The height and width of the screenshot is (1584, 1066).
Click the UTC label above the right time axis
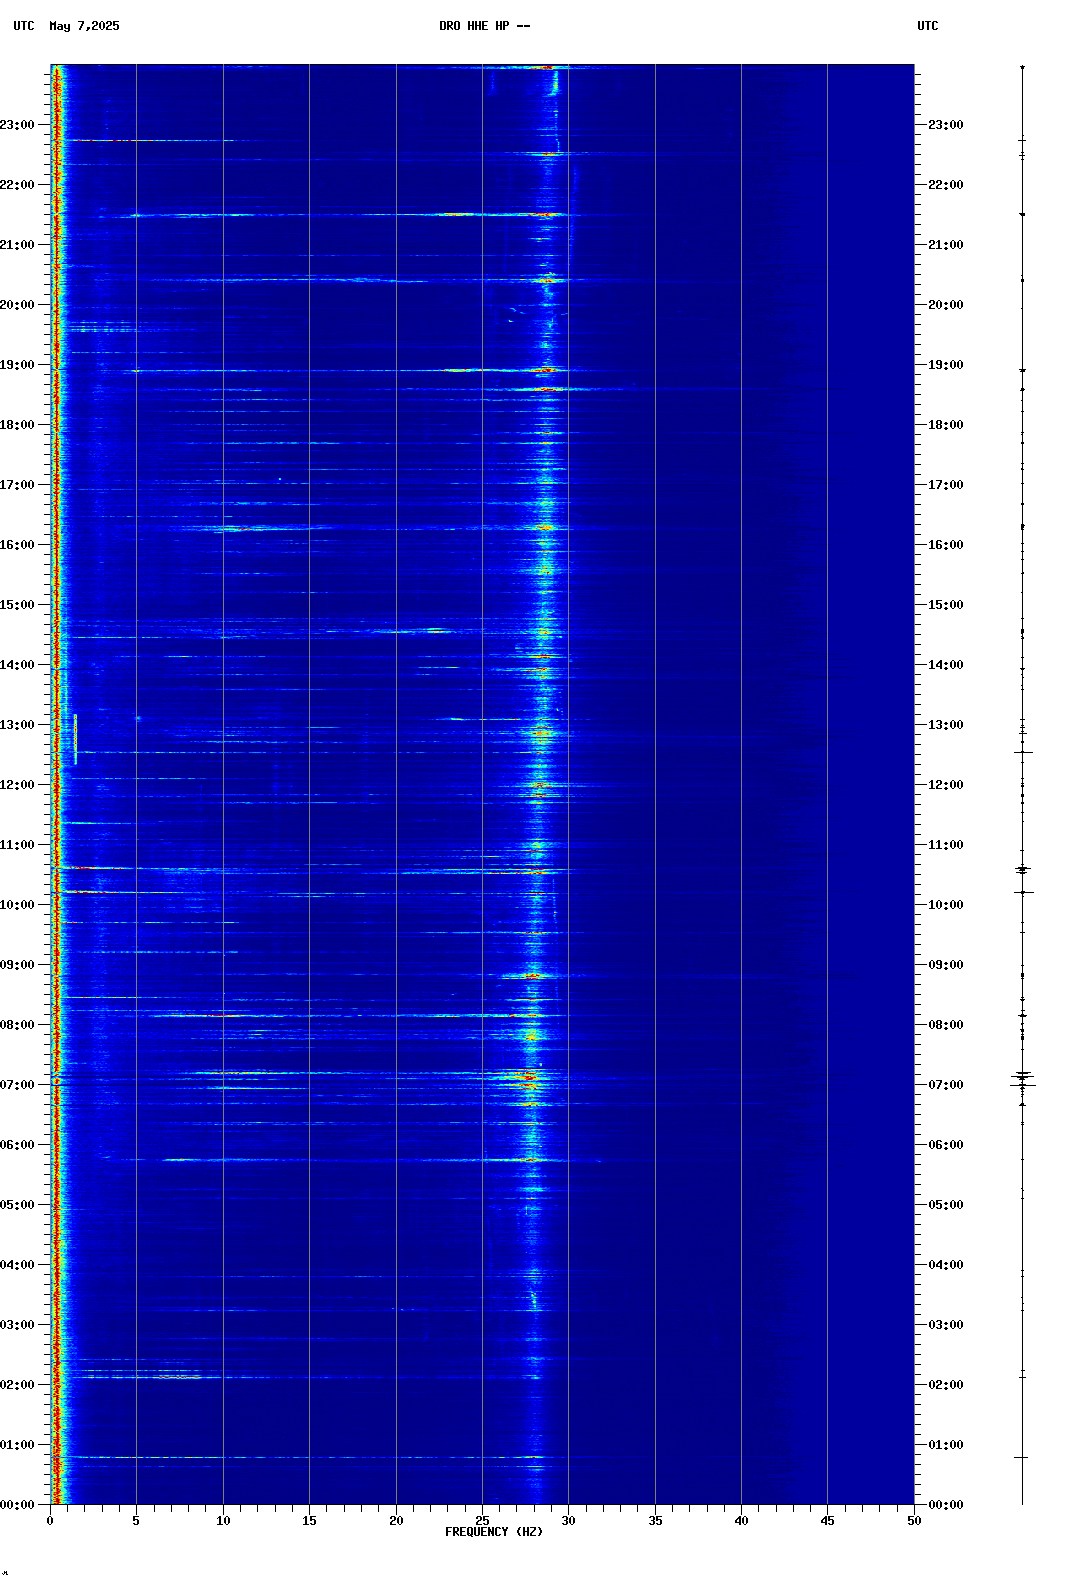tap(928, 26)
